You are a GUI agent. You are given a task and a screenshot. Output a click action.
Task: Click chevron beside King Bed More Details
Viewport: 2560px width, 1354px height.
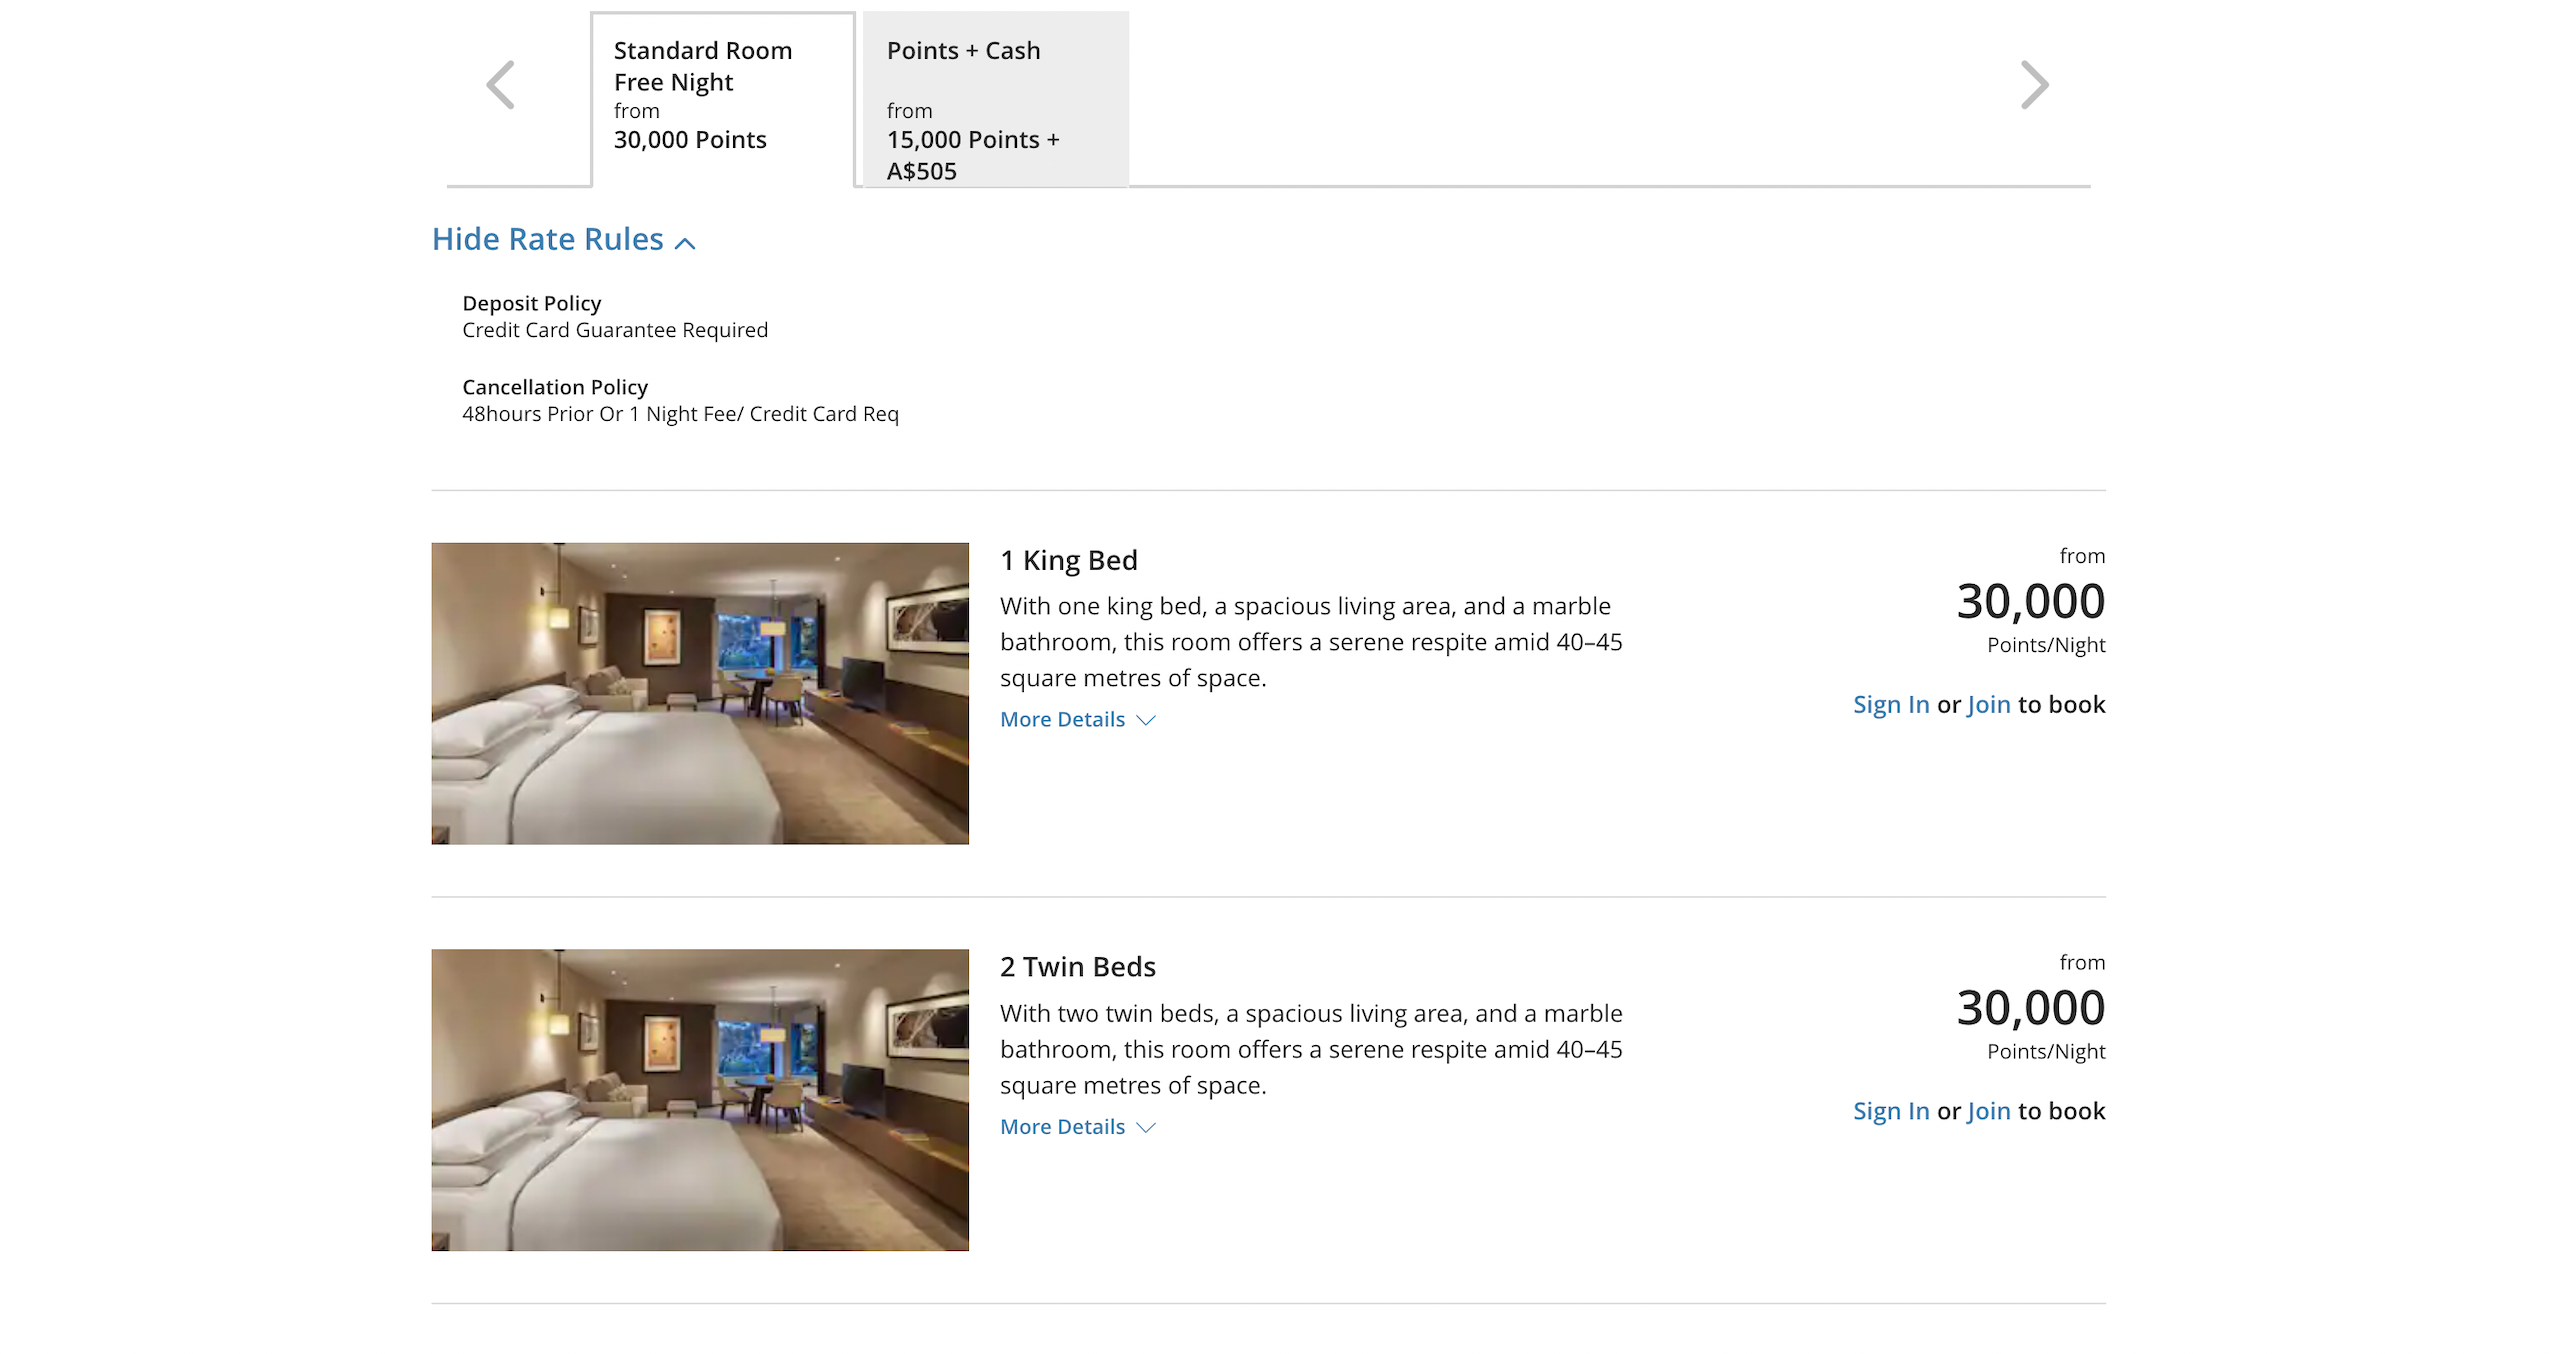(1146, 720)
